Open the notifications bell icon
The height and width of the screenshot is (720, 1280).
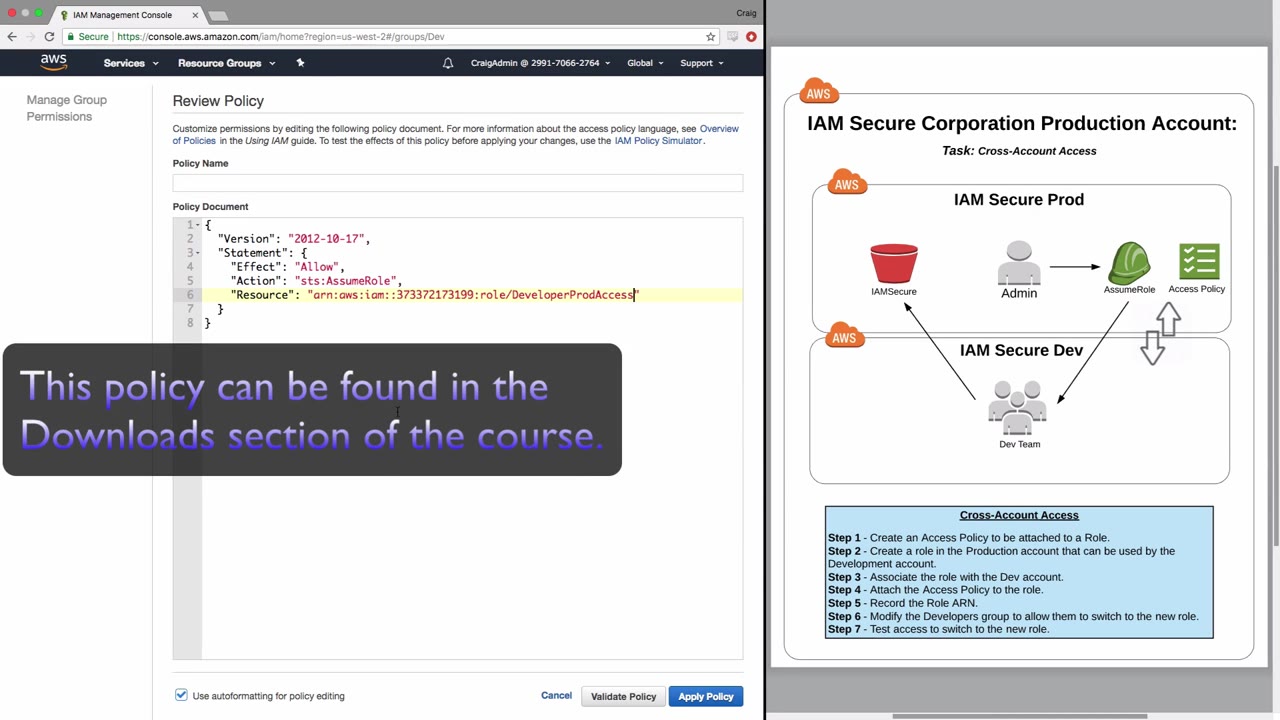(448, 63)
